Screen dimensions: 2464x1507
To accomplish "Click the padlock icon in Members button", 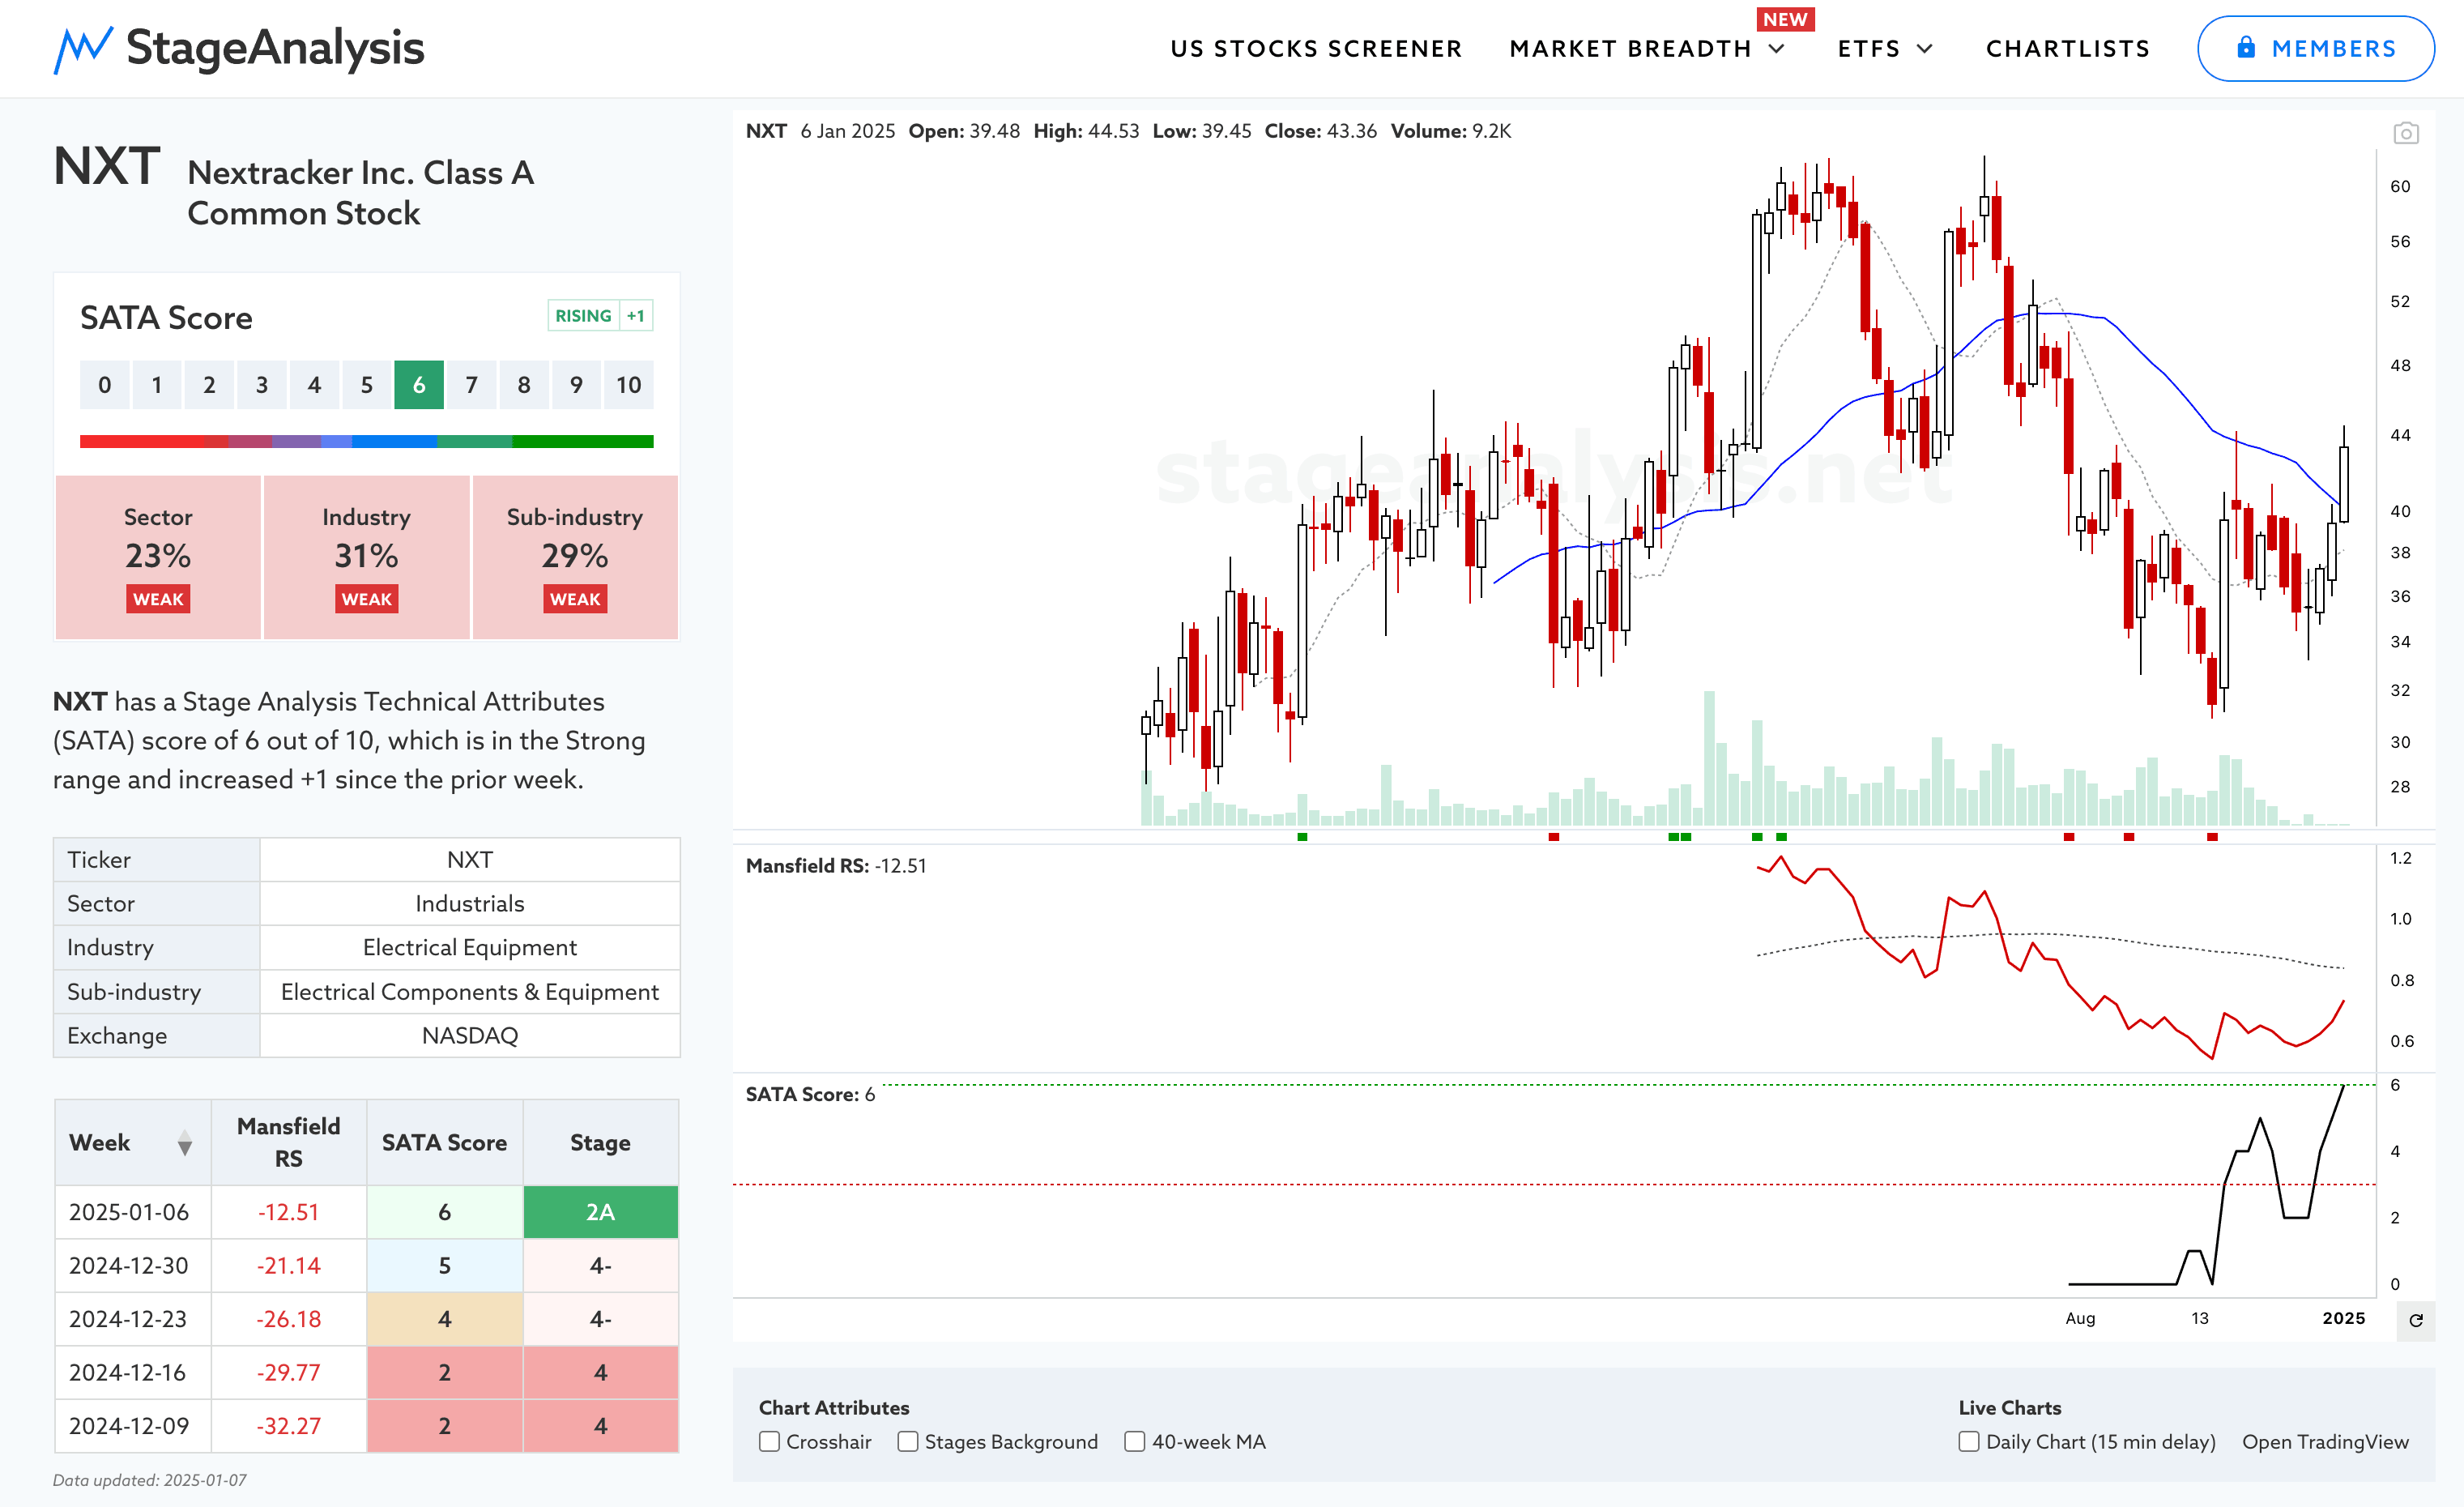I will coord(2246,48).
